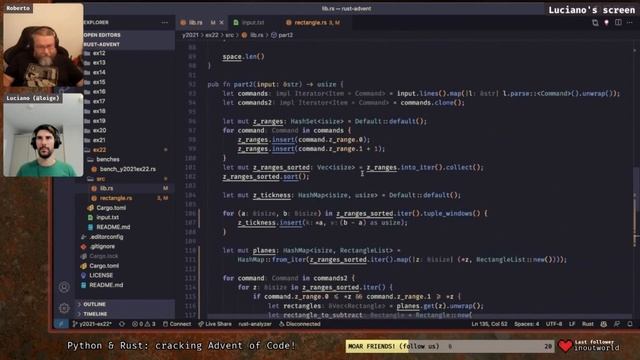Screen dimensions: 640x360
Task: Open errors and warnings problems indicator
Action: click(144, 324)
